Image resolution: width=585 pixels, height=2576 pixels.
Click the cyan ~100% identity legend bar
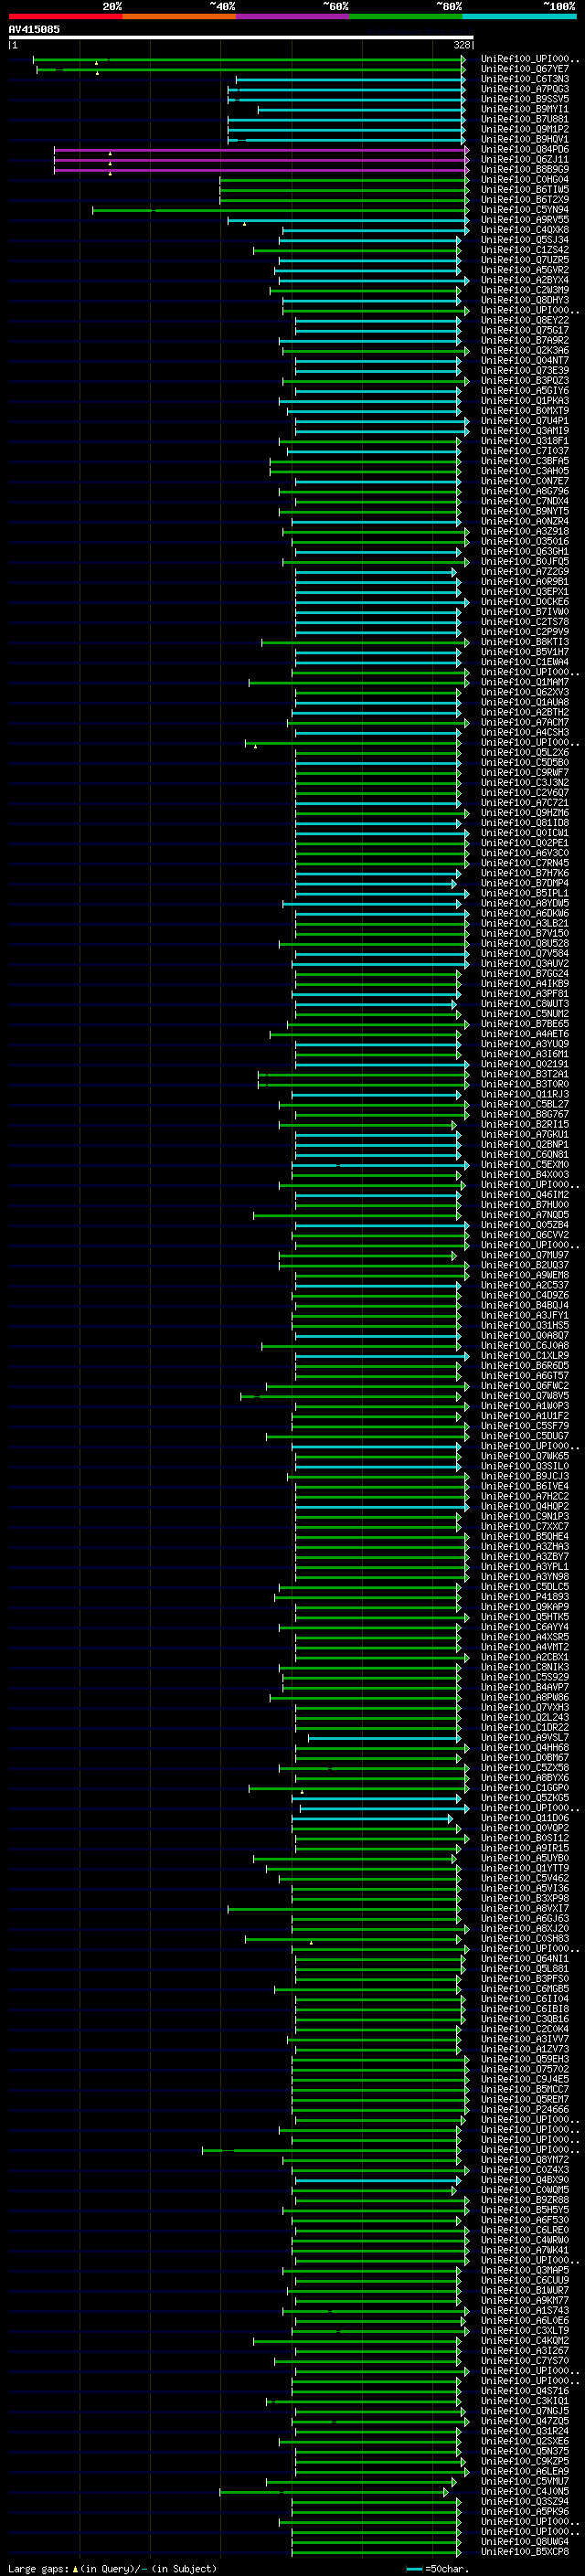click(x=519, y=17)
